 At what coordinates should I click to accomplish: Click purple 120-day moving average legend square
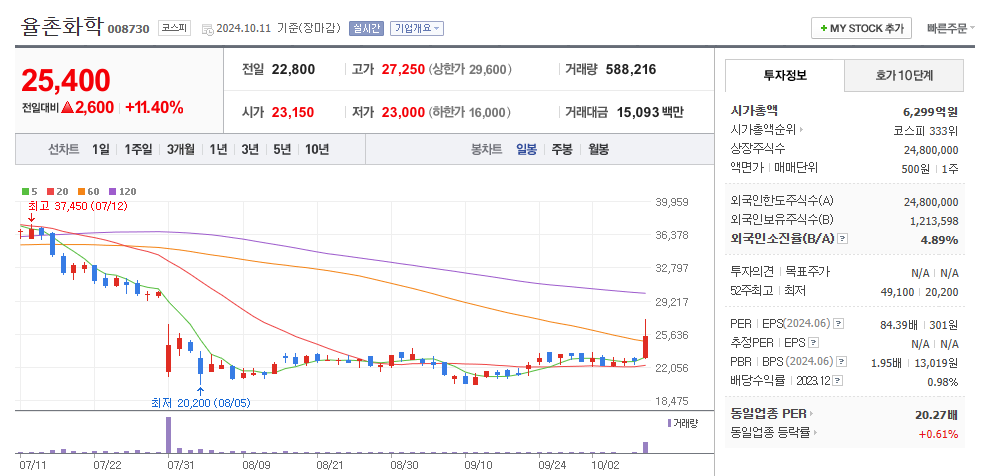click(x=113, y=191)
